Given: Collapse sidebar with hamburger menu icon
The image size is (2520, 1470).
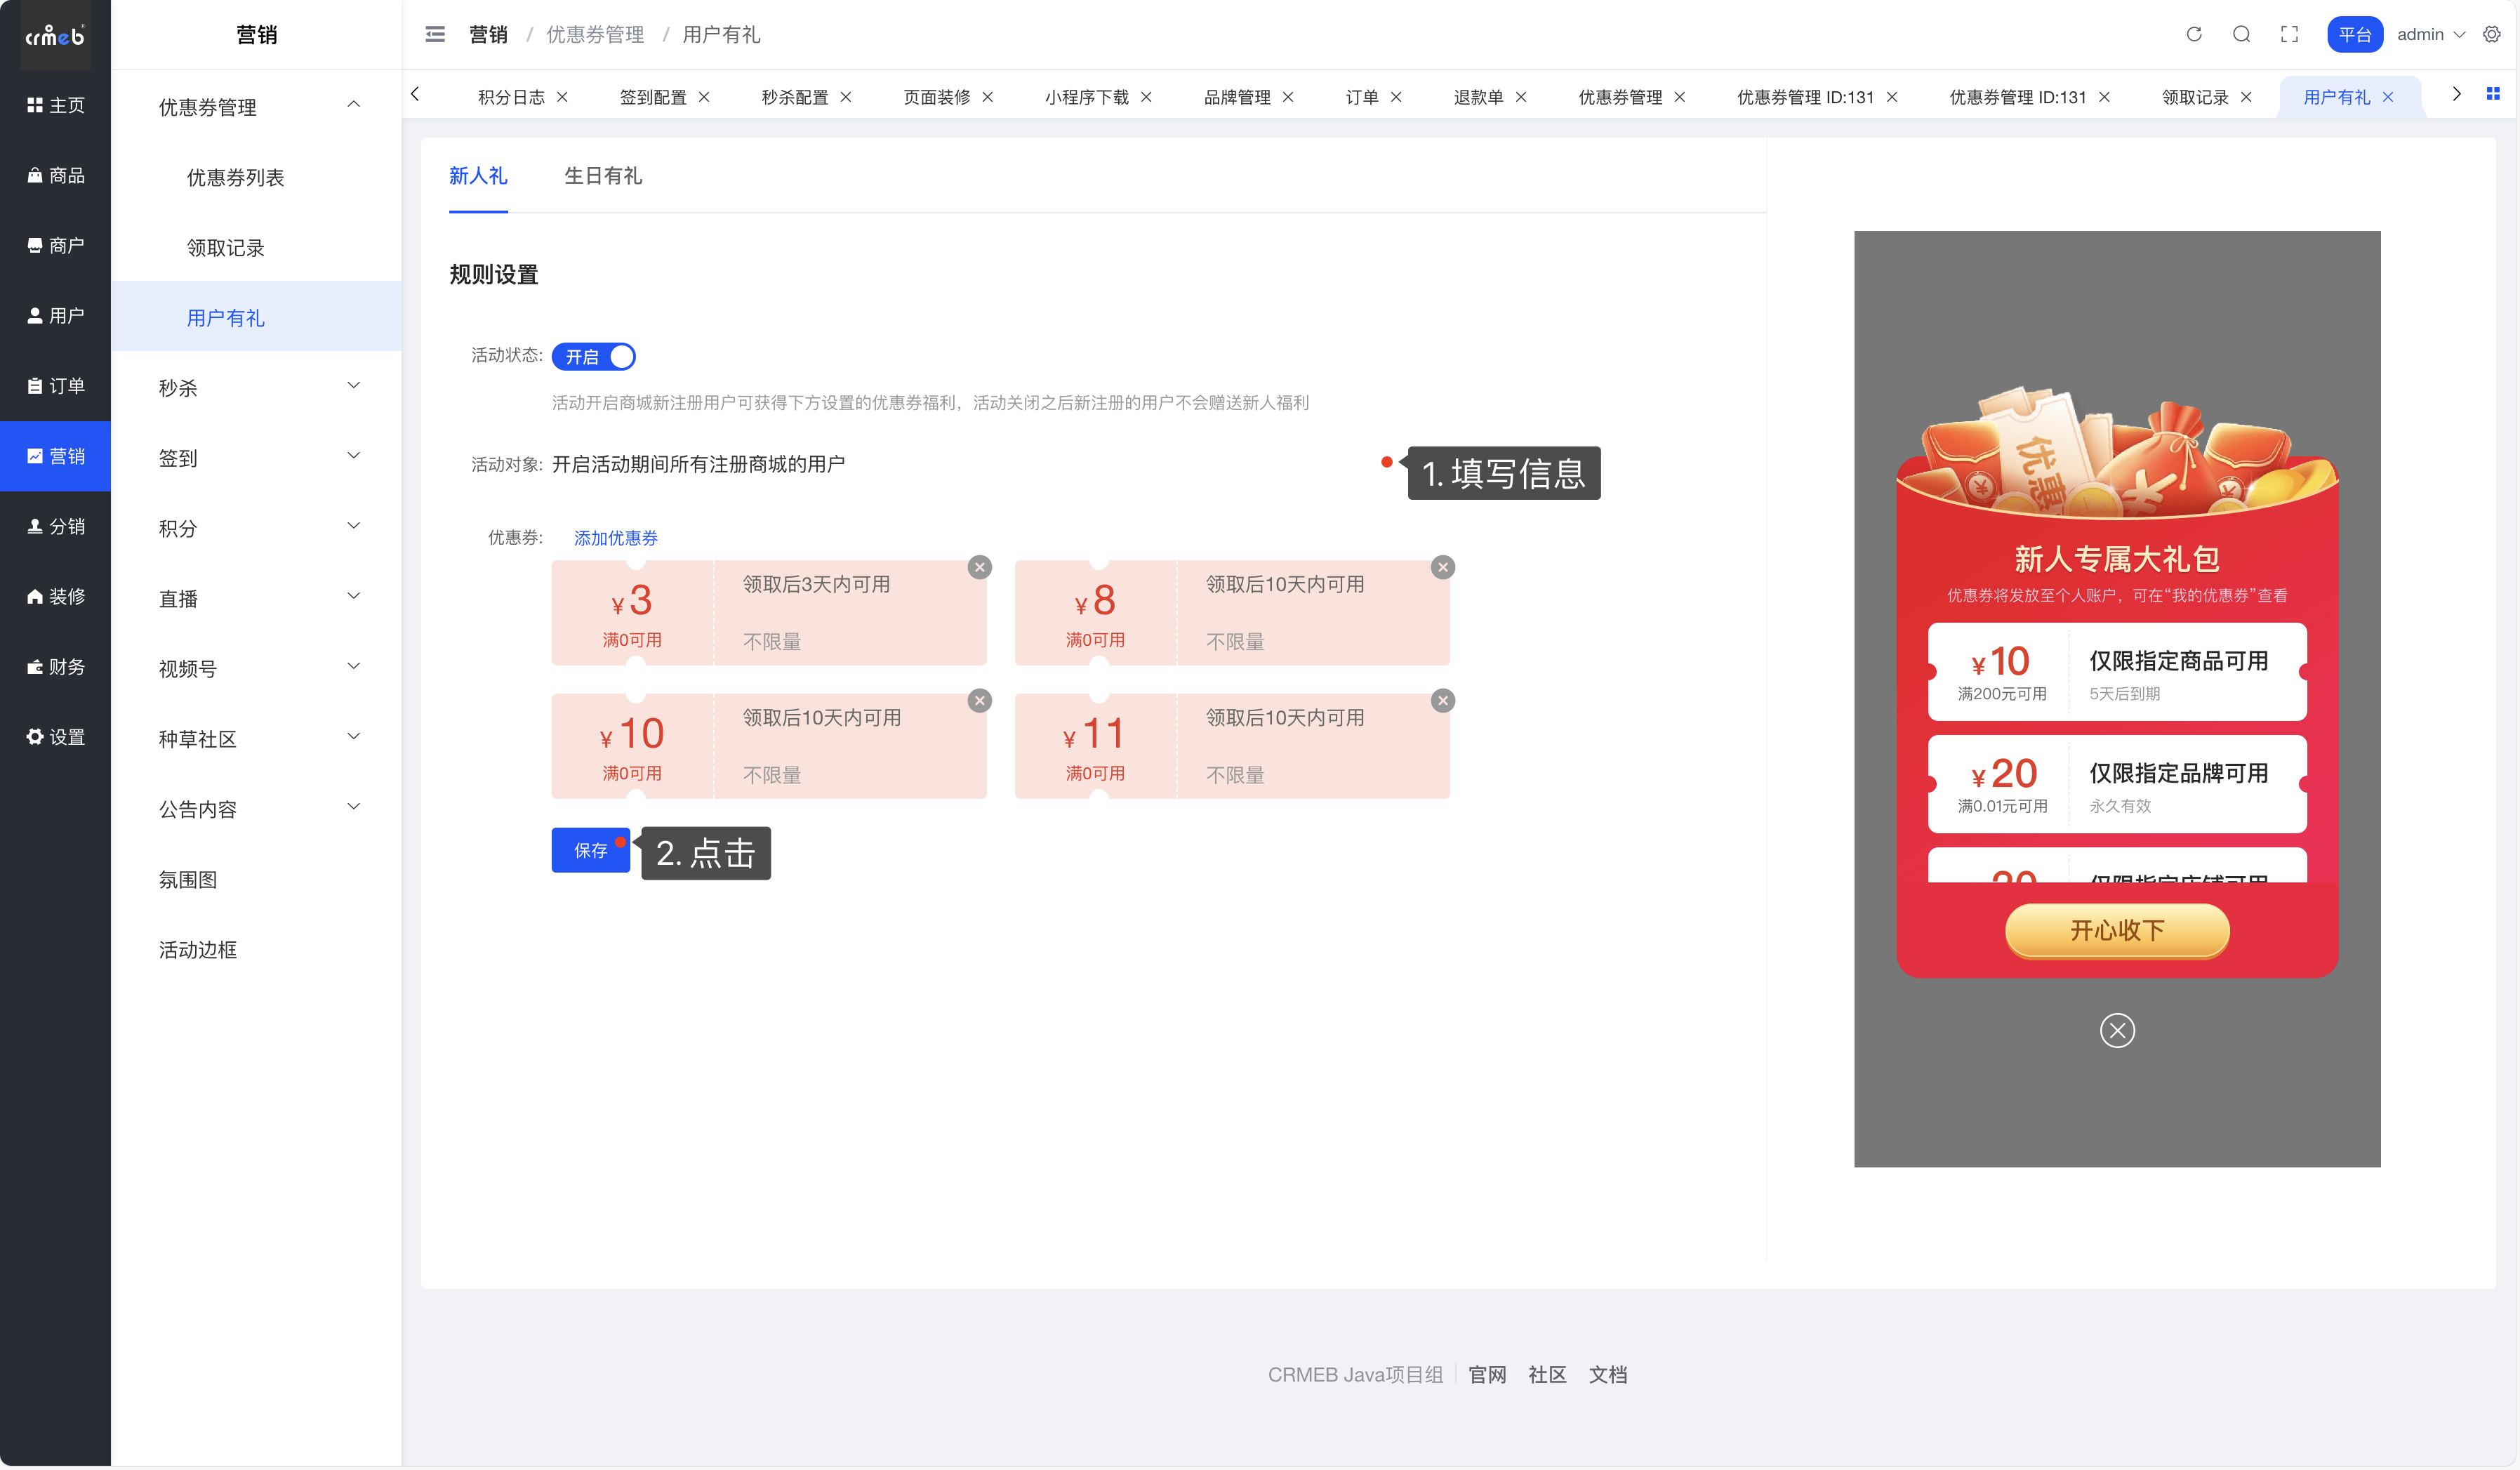Looking at the screenshot, I should [x=435, y=34].
